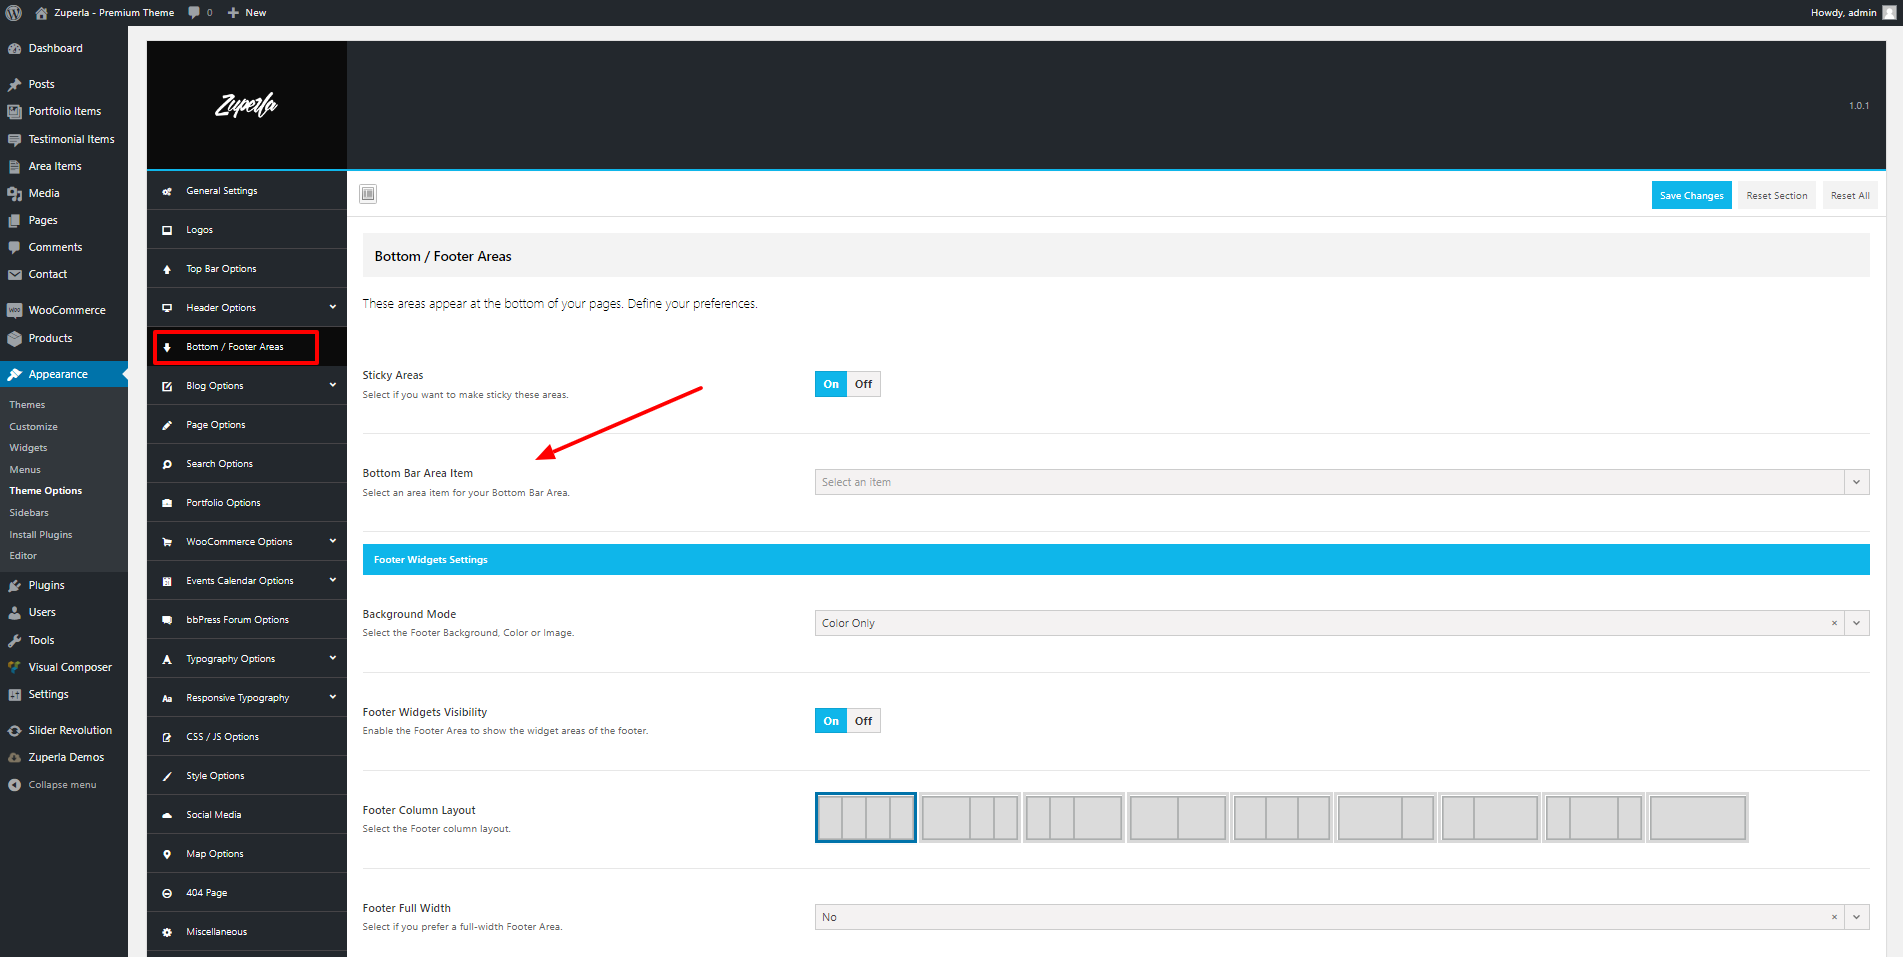
Task: Go to Appearance menu
Action: [x=64, y=374]
